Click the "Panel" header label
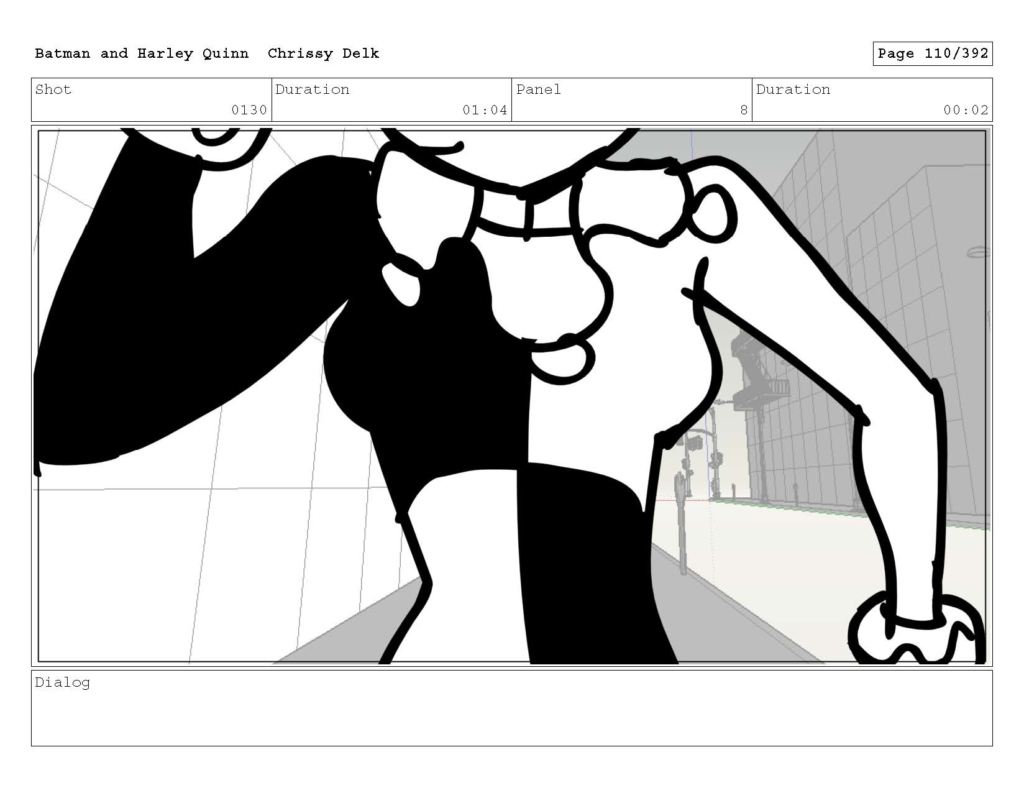The width and height of the screenshot is (1024, 793). click(539, 89)
